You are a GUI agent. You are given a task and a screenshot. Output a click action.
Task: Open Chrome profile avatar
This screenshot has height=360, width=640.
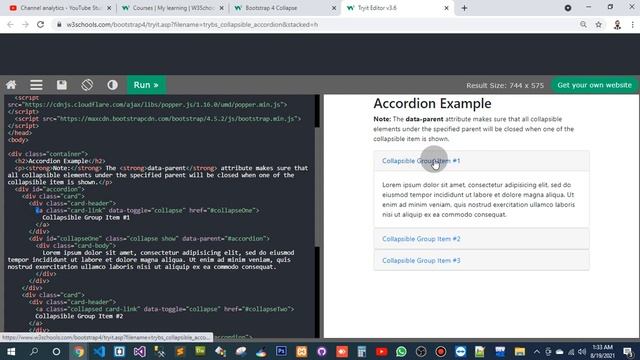[617, 25]
